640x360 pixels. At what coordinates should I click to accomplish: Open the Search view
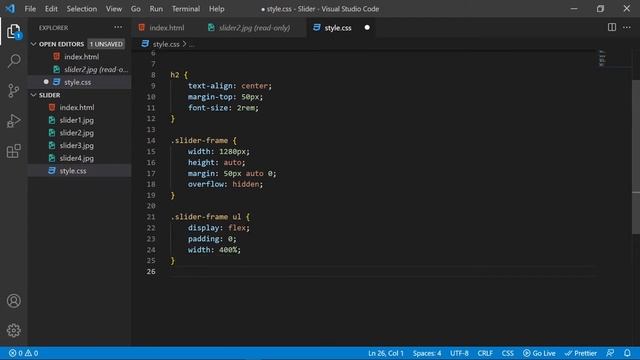[x=13, y=61]
